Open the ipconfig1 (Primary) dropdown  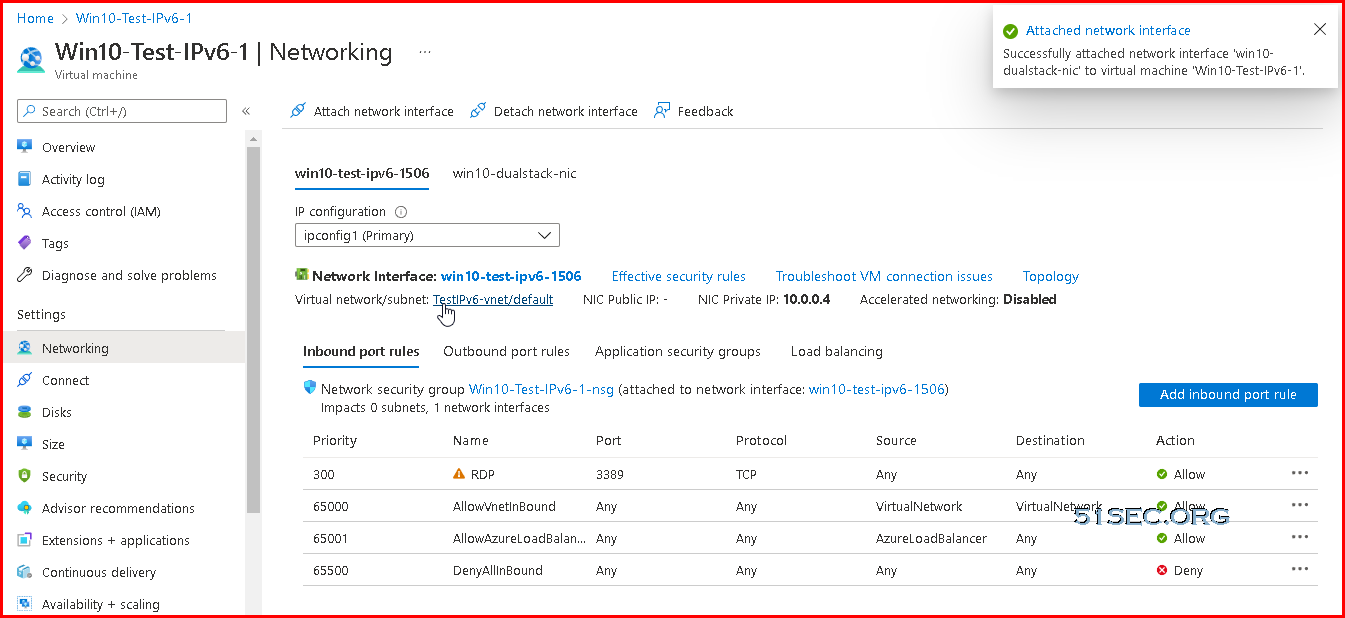click(427, 235)
